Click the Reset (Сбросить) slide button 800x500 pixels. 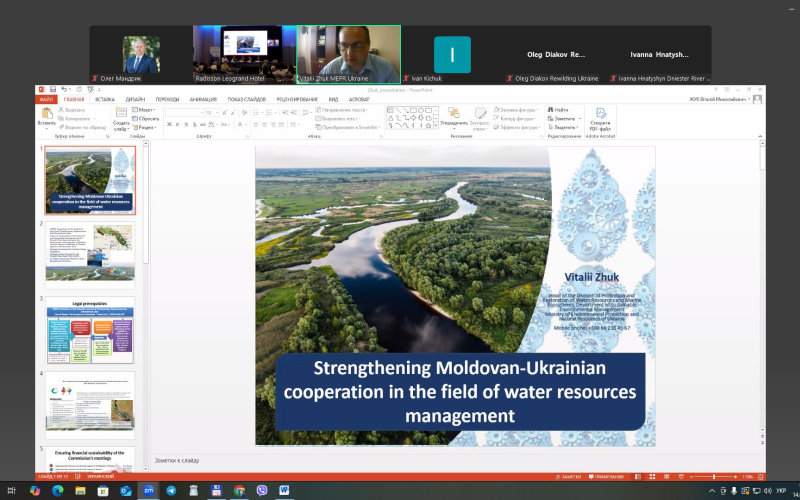coord(146,118)
